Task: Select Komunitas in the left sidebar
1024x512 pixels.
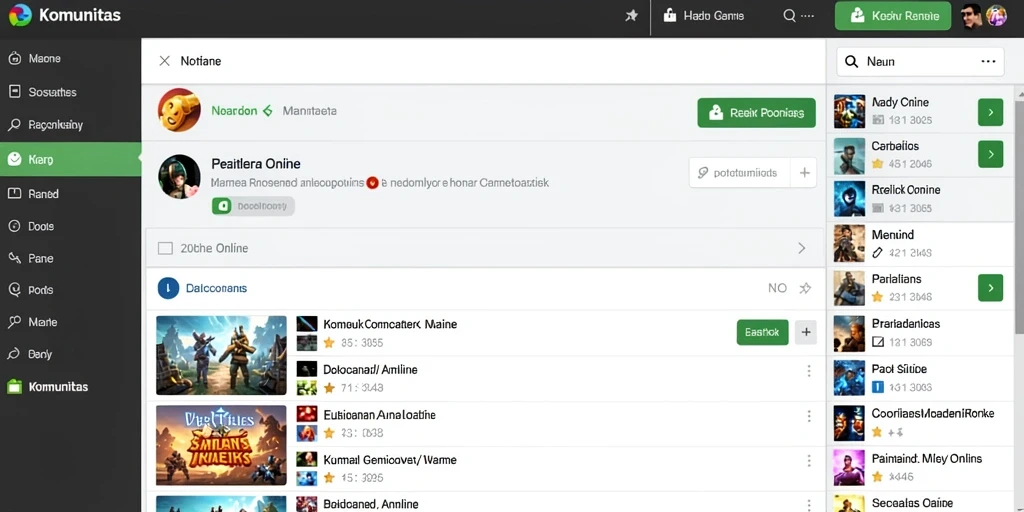Action: click(57, 387)
